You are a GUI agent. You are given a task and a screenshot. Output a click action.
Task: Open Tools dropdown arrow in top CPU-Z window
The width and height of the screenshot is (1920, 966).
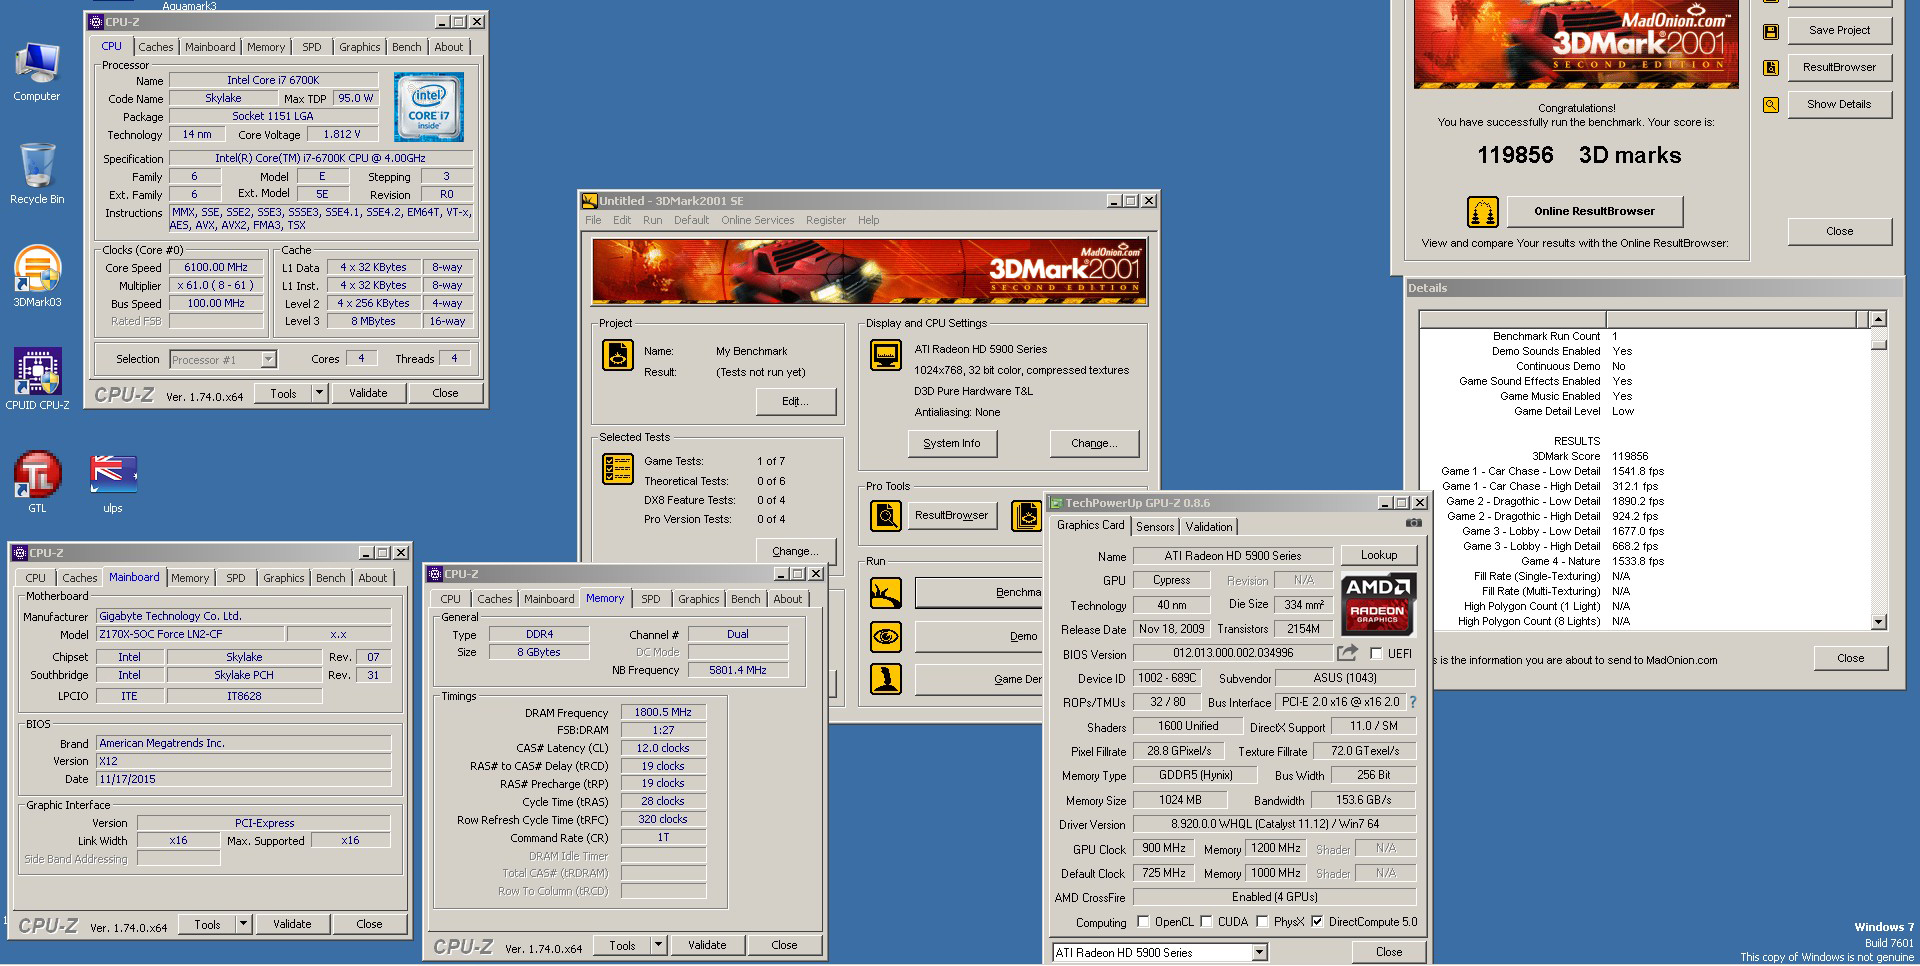coord(320,393)
